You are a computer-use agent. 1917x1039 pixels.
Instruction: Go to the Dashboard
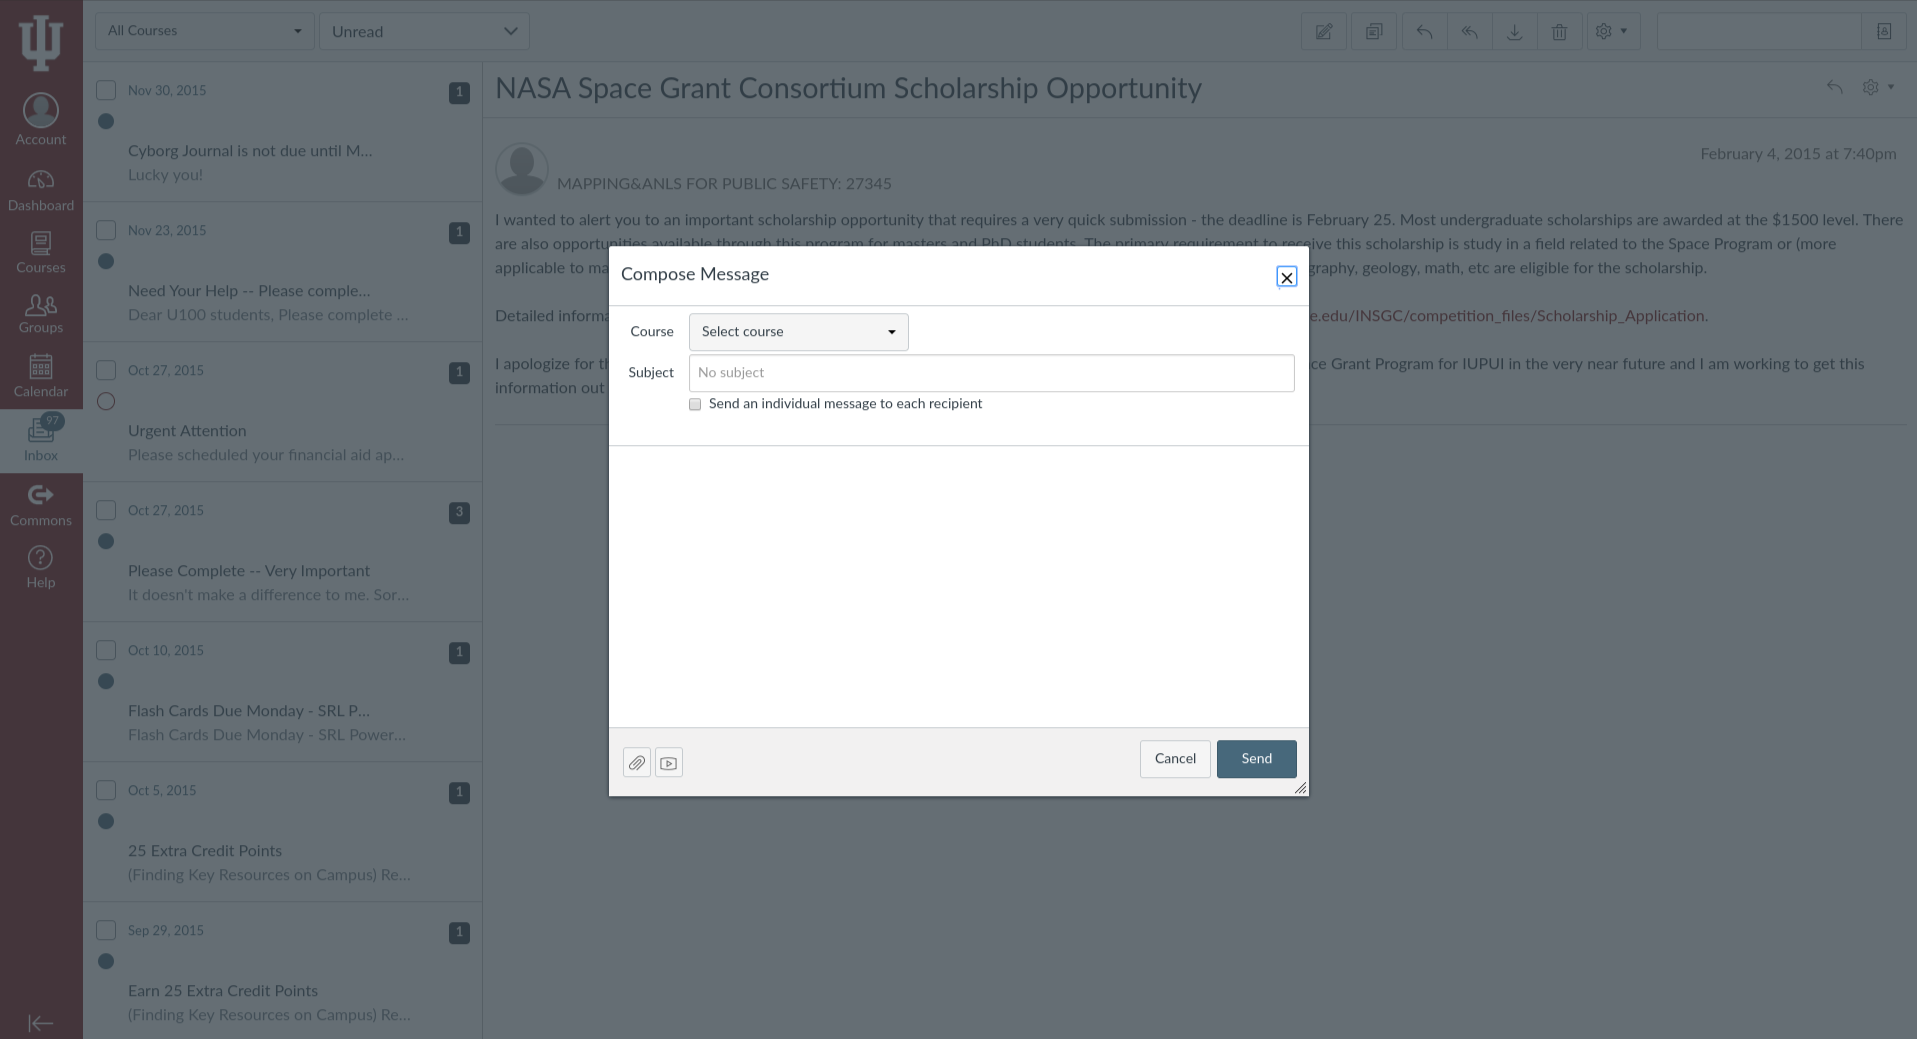point(41,190)
